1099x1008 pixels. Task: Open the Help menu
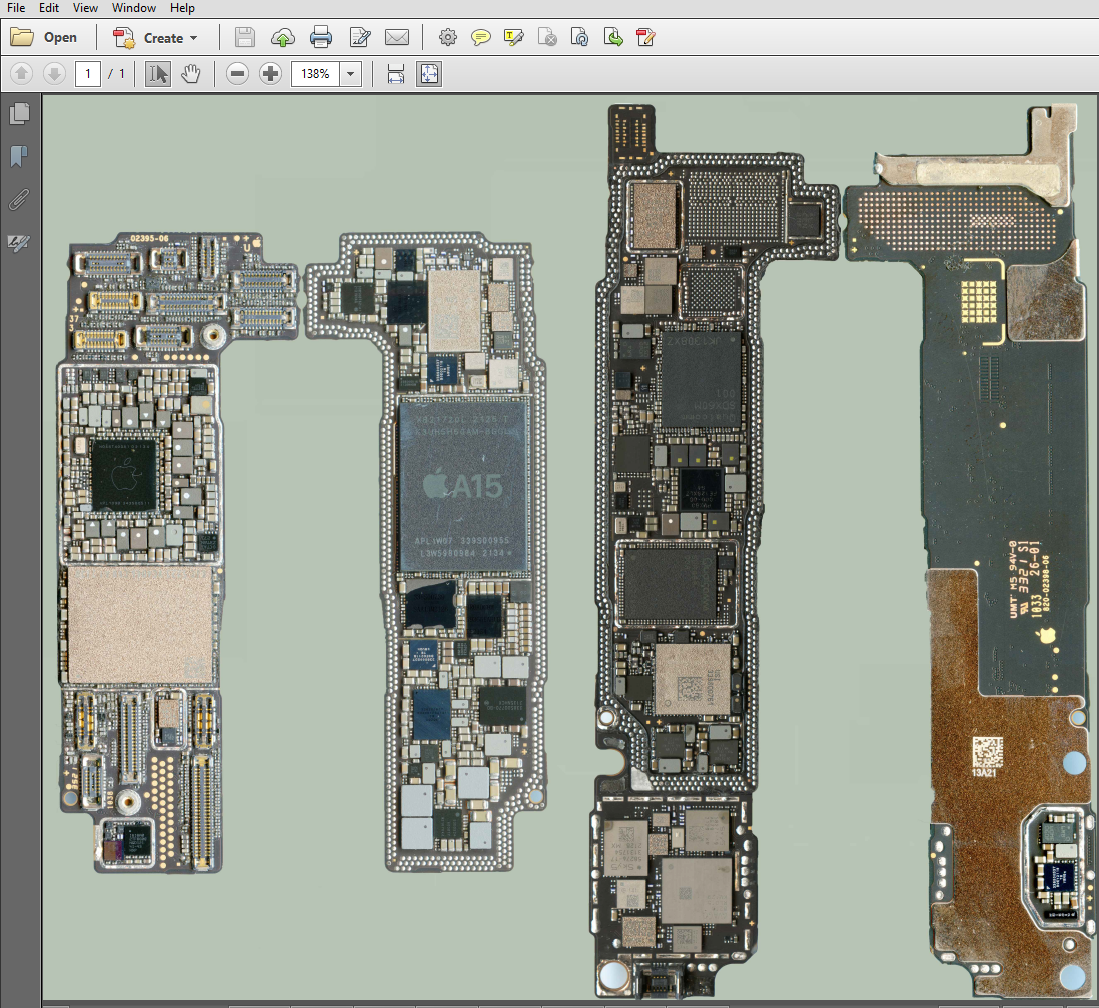[x=182, y=7]
